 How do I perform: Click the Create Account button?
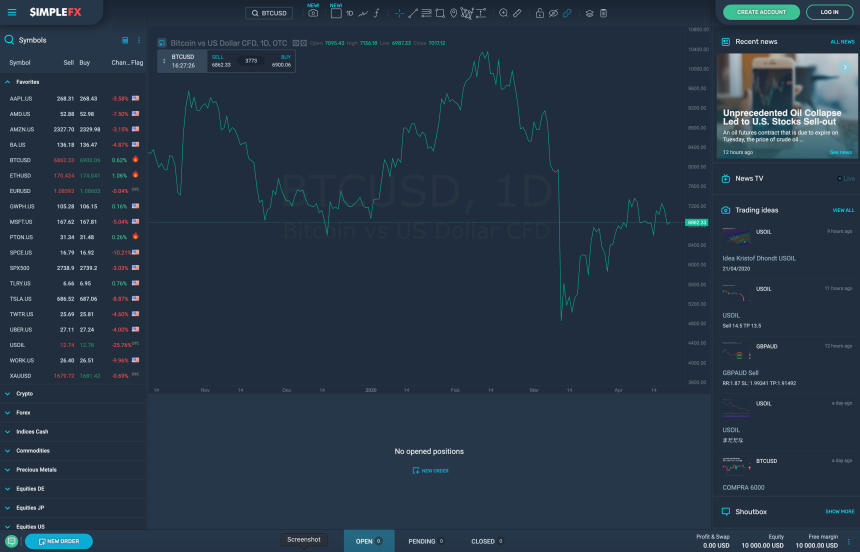coord(761,12)
